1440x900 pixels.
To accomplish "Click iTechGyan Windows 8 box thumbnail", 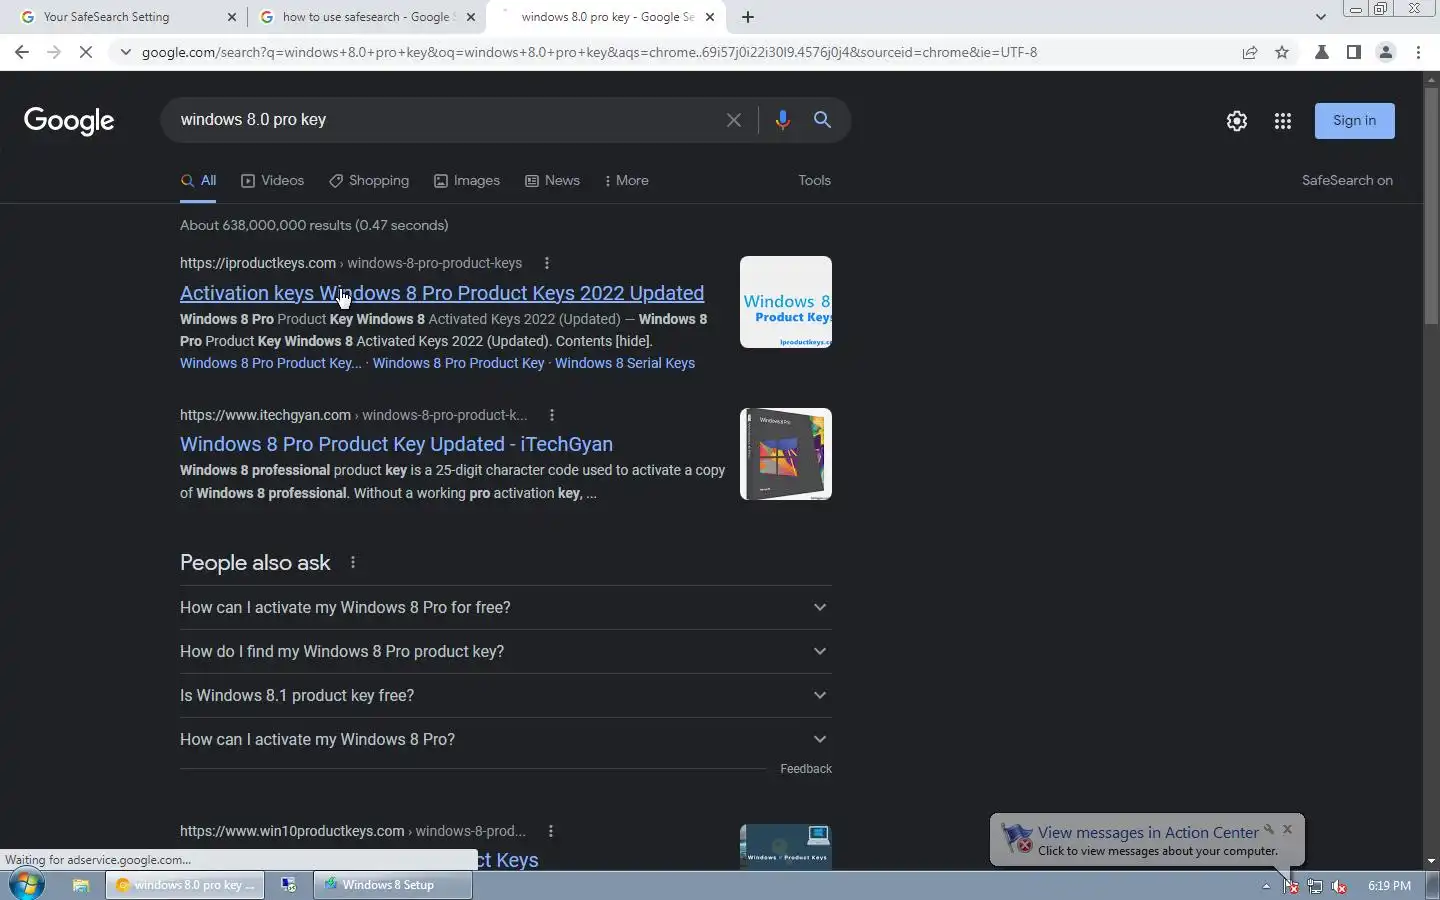I will (x=786, y=454).
